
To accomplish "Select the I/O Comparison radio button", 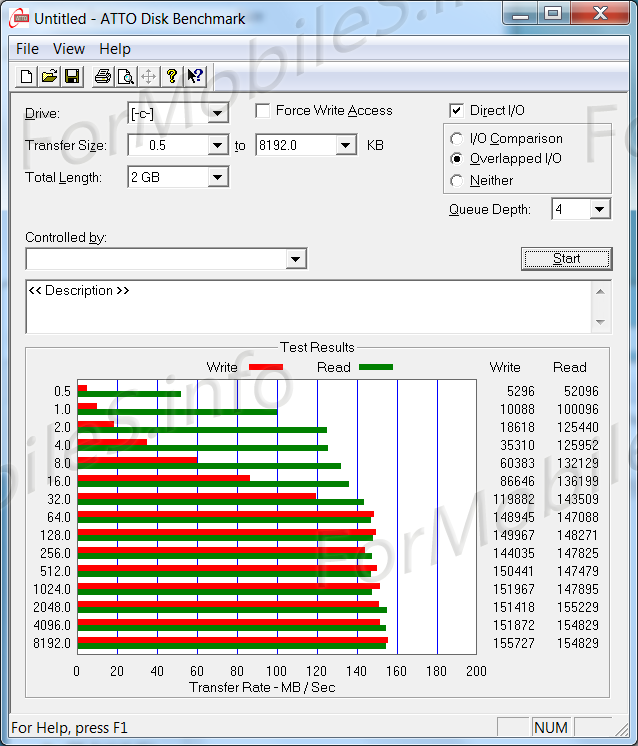I will coord(457,139).
